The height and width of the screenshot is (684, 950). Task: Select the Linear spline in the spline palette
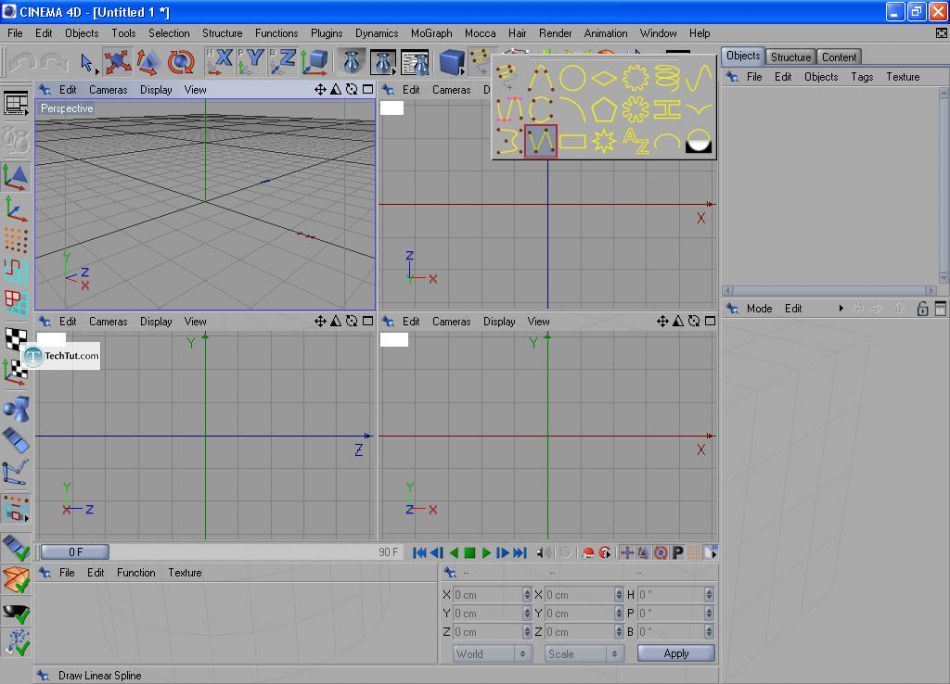pyautogui.click(x=541, y=142)
